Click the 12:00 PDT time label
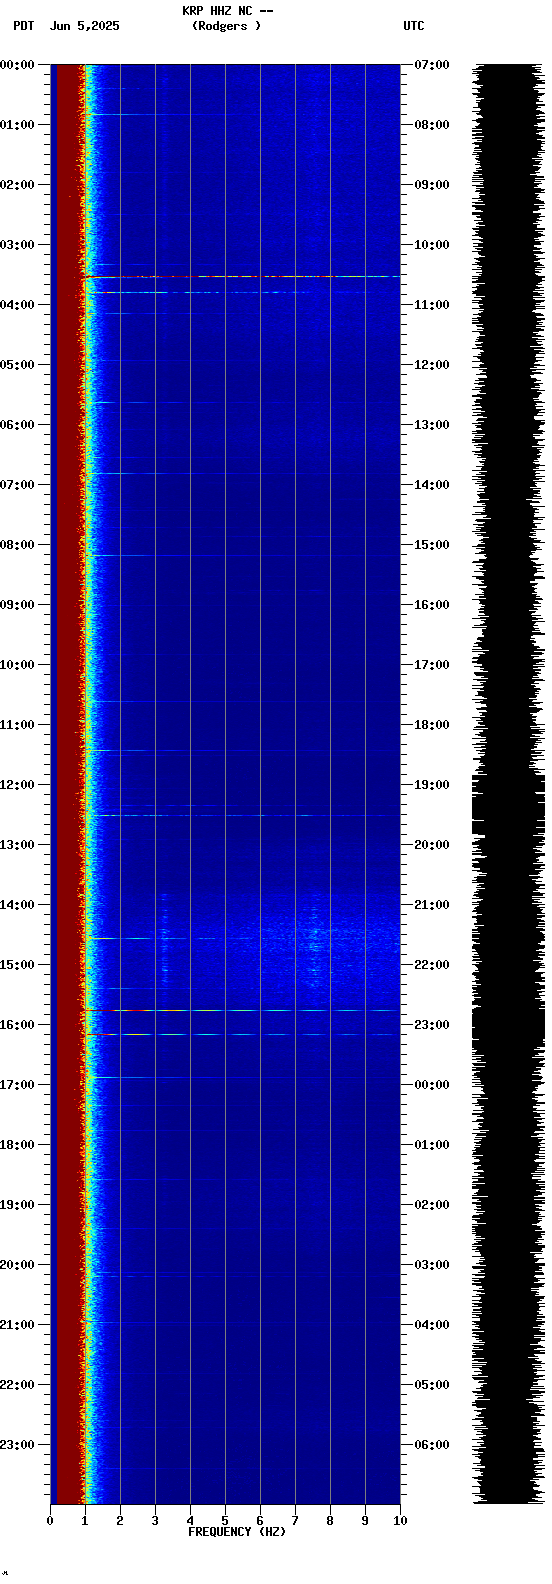The height and width of the screenshot is (1584, 552). coord(18,785)
